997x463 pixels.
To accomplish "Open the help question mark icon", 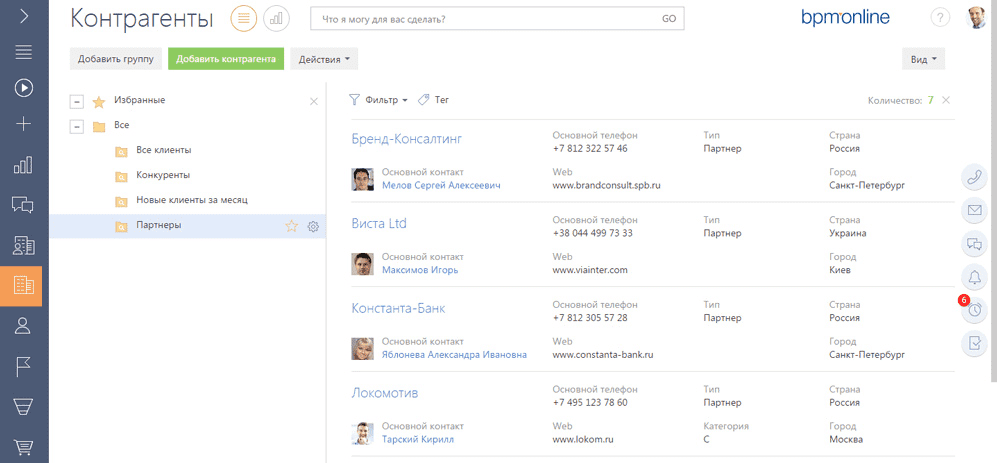I will [x=940, y=18].
